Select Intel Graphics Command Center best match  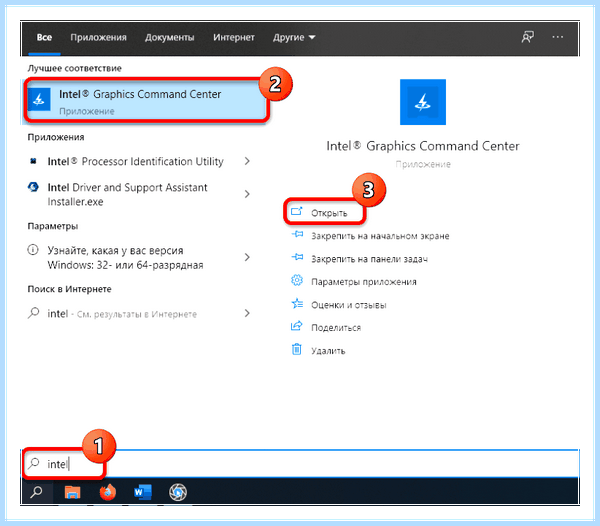[x=145, y=101]
